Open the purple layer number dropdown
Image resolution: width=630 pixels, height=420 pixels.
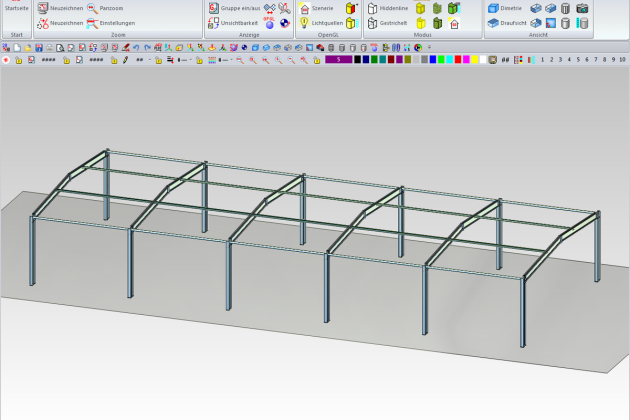click(x=338, y=60)
